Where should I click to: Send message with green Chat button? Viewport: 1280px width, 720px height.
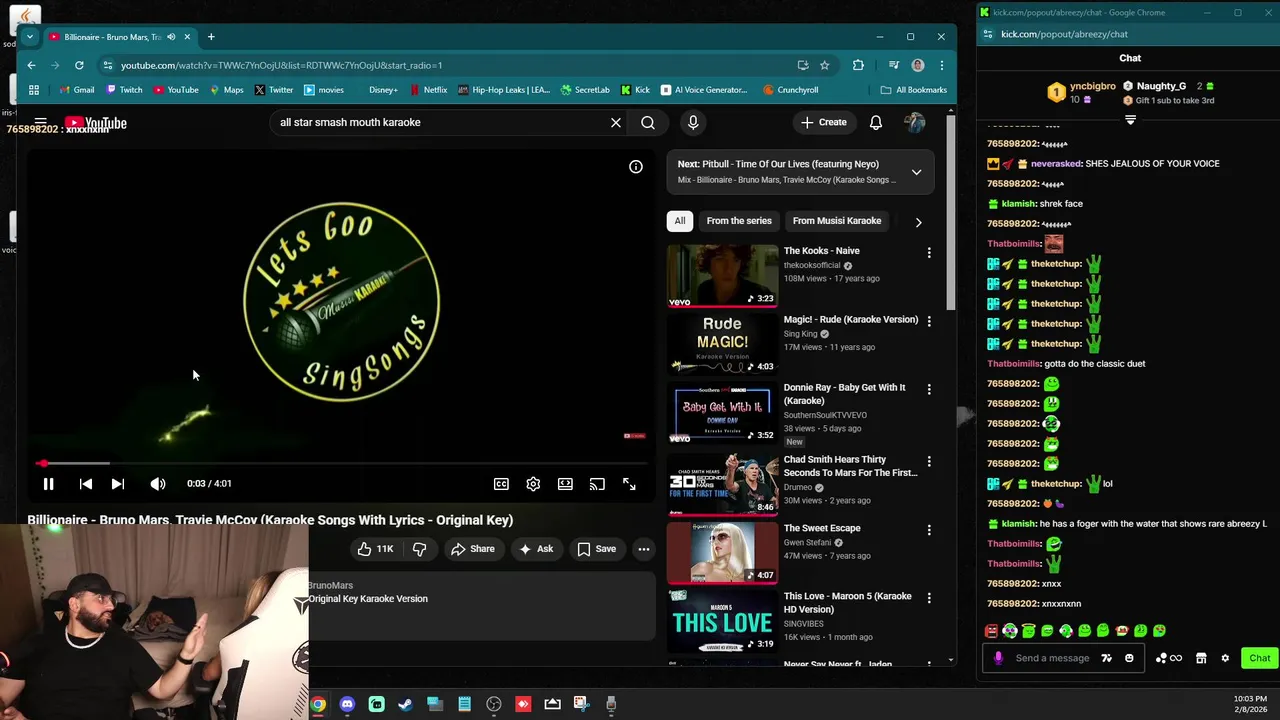pyautogui.click(x=1259, y=658)
